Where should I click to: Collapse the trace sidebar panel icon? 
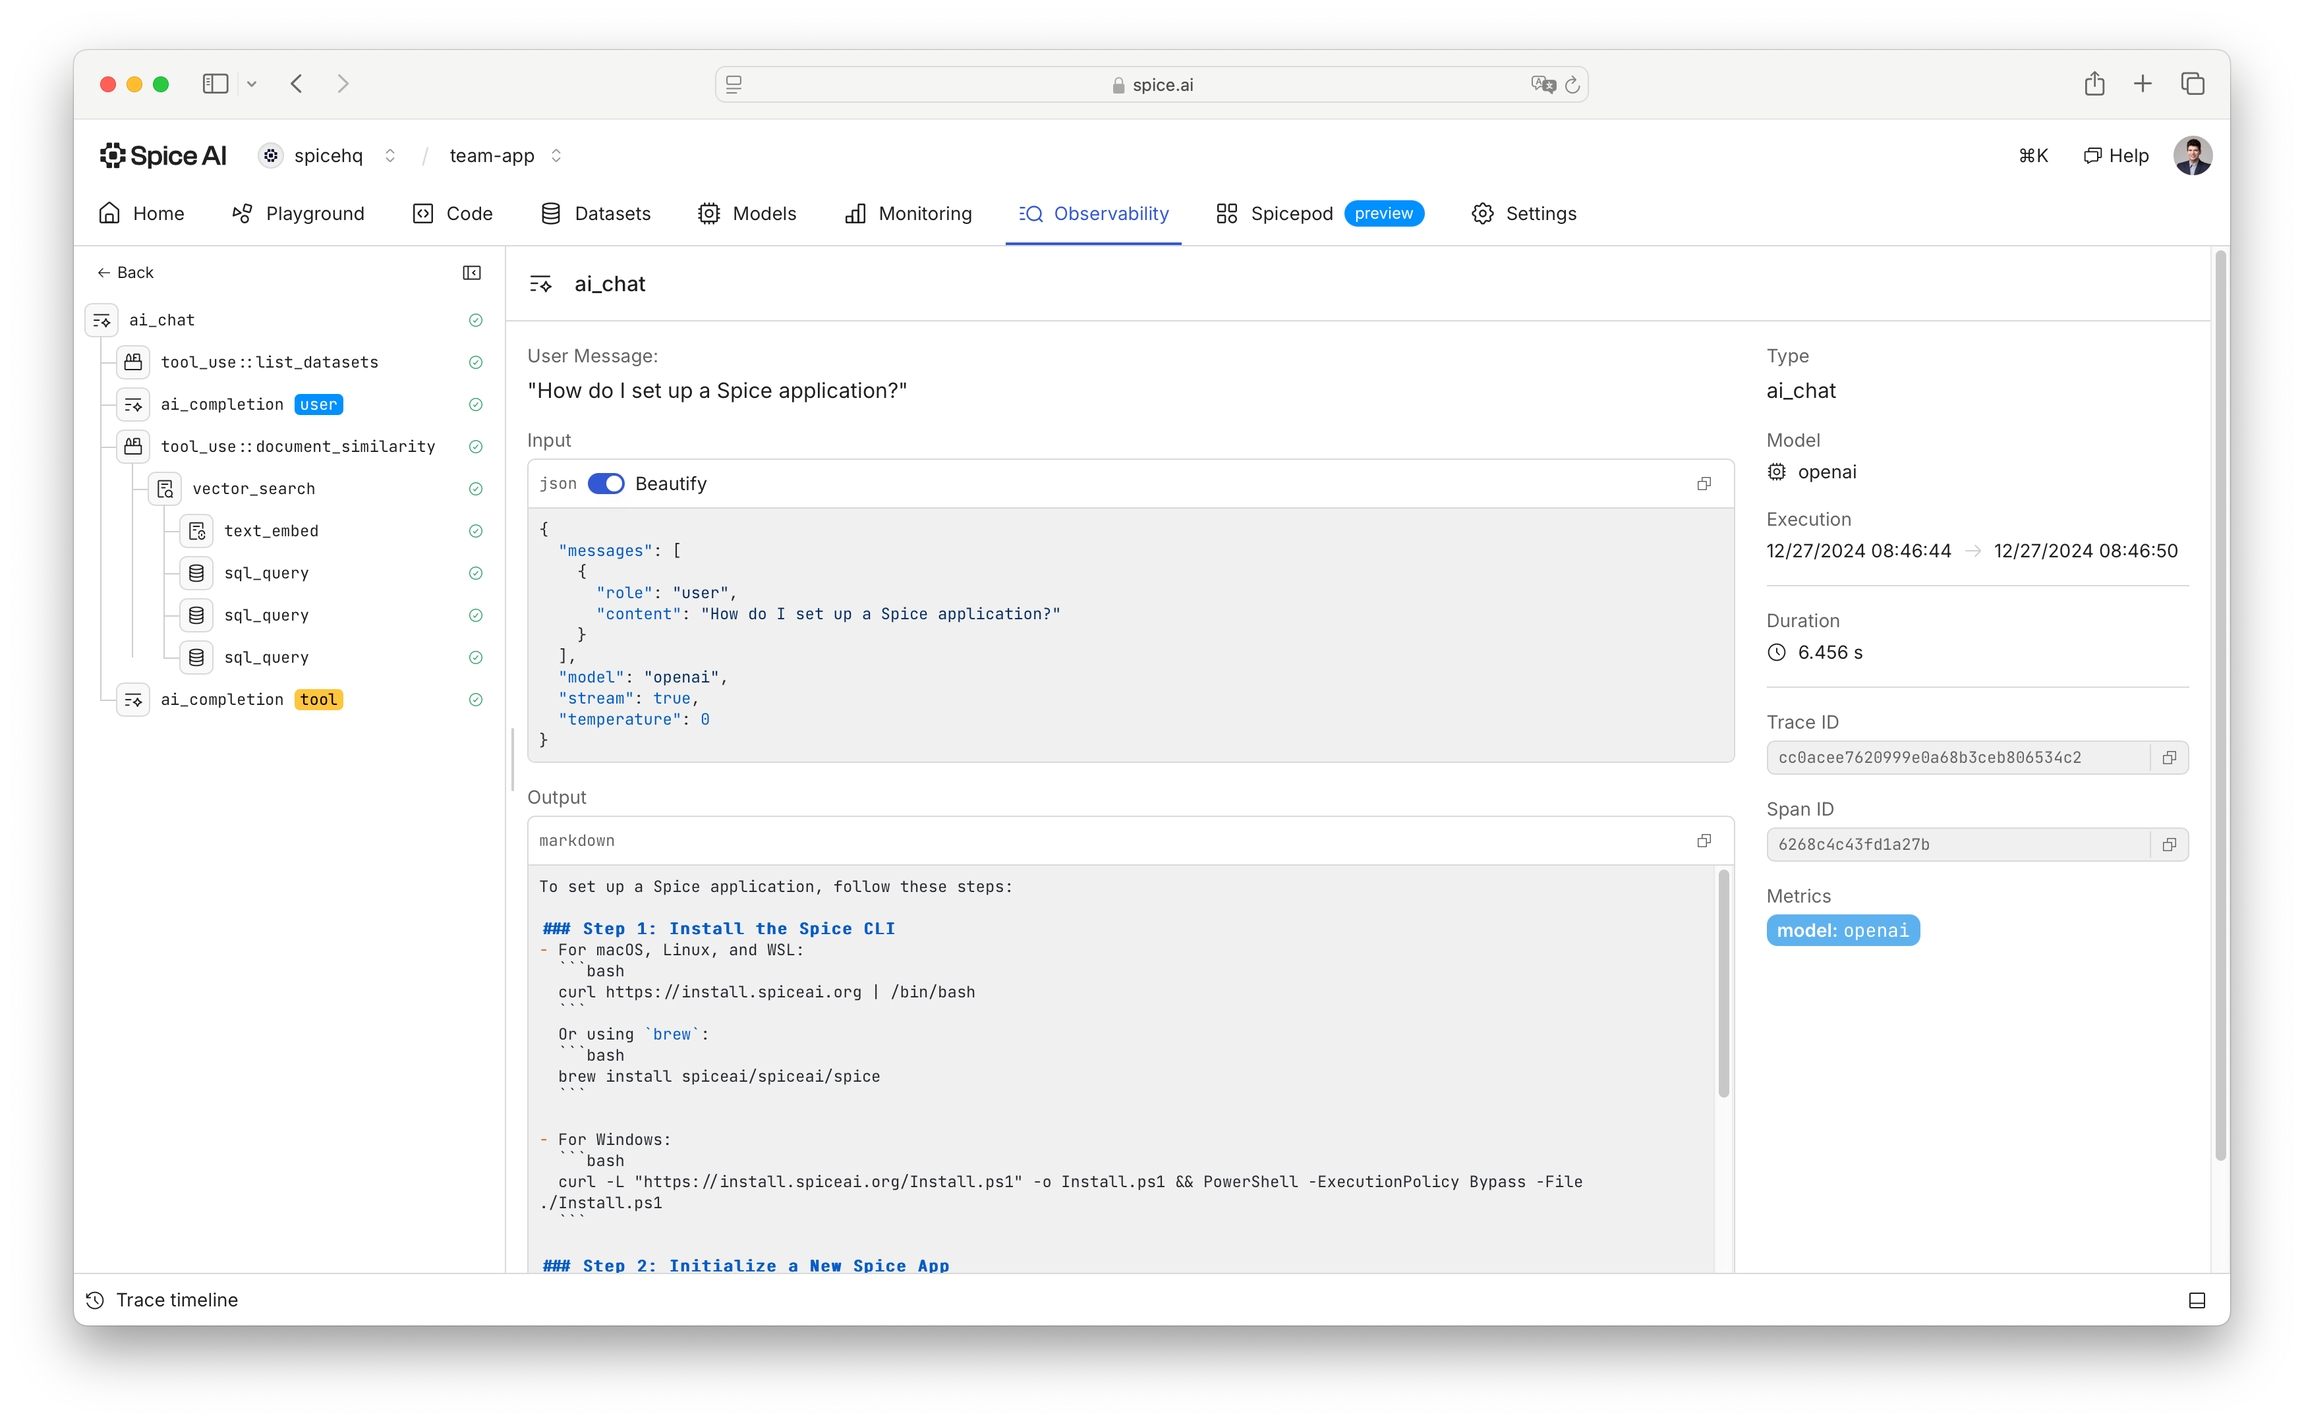tap(472, 273)
